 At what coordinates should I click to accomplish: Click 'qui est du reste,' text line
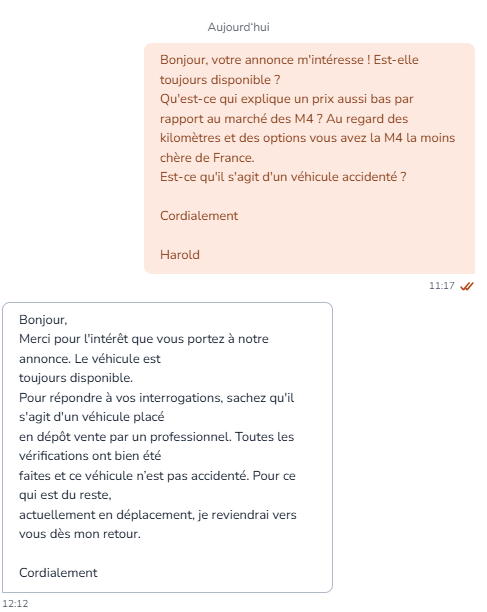(65, 495)
